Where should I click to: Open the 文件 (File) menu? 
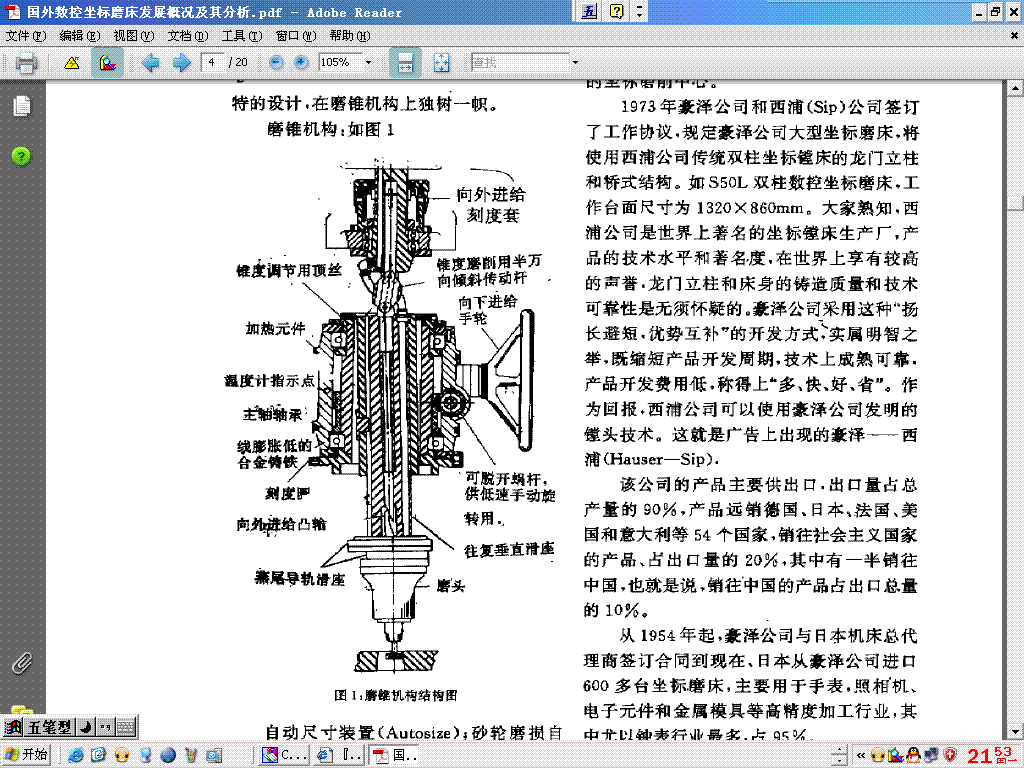tap(26, 36)
